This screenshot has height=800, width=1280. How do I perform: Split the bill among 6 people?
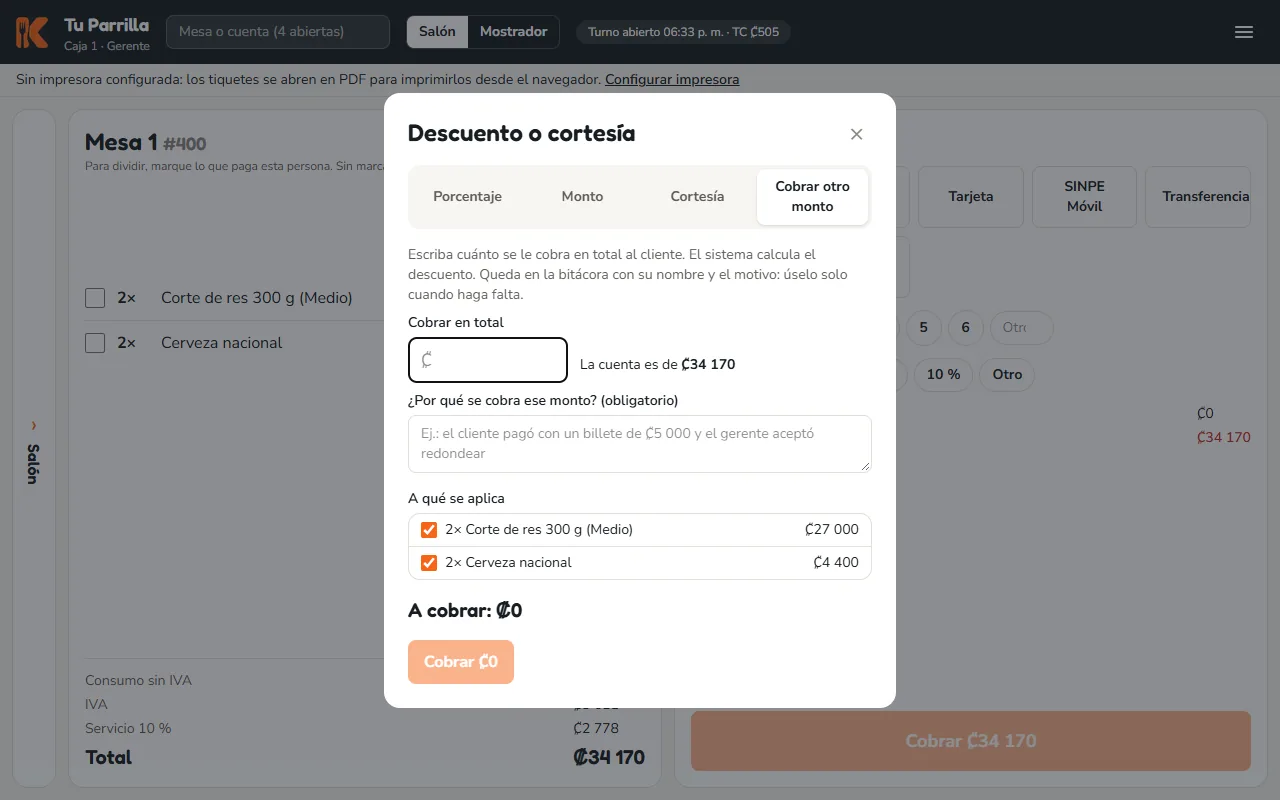(965, 328)
